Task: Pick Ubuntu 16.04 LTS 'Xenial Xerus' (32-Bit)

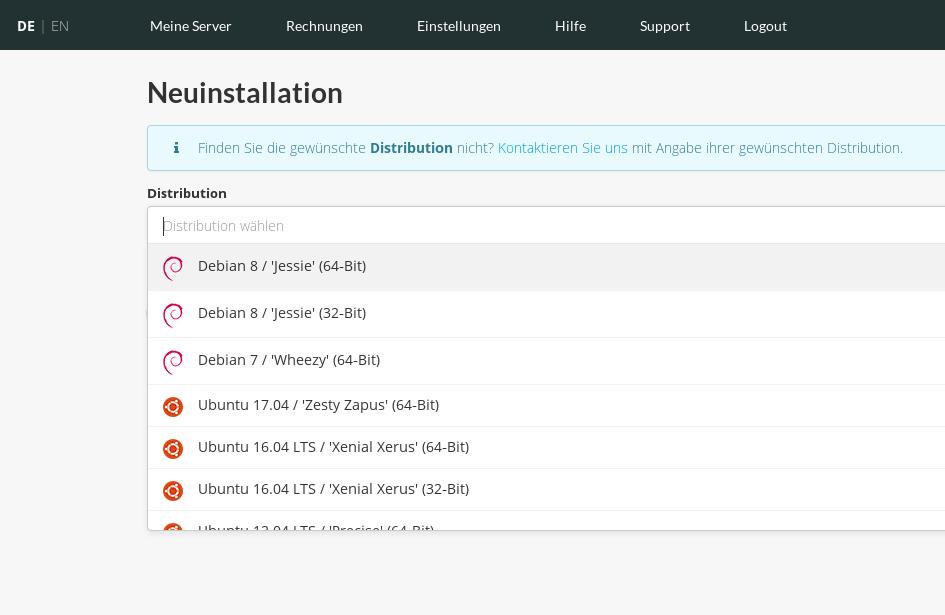Action: [x=546, y=490]
